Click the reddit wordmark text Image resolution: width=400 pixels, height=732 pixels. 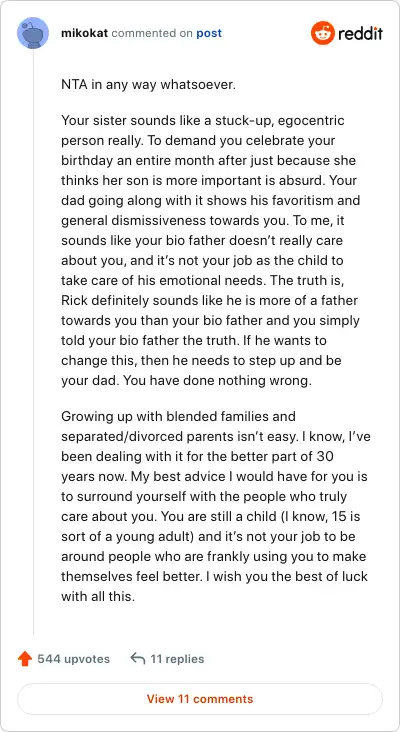point(360,33)
